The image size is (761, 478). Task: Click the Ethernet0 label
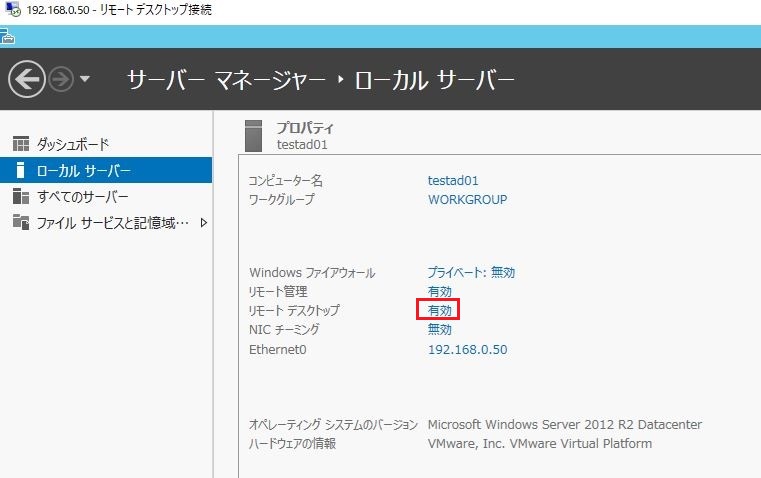coord(278,349)
